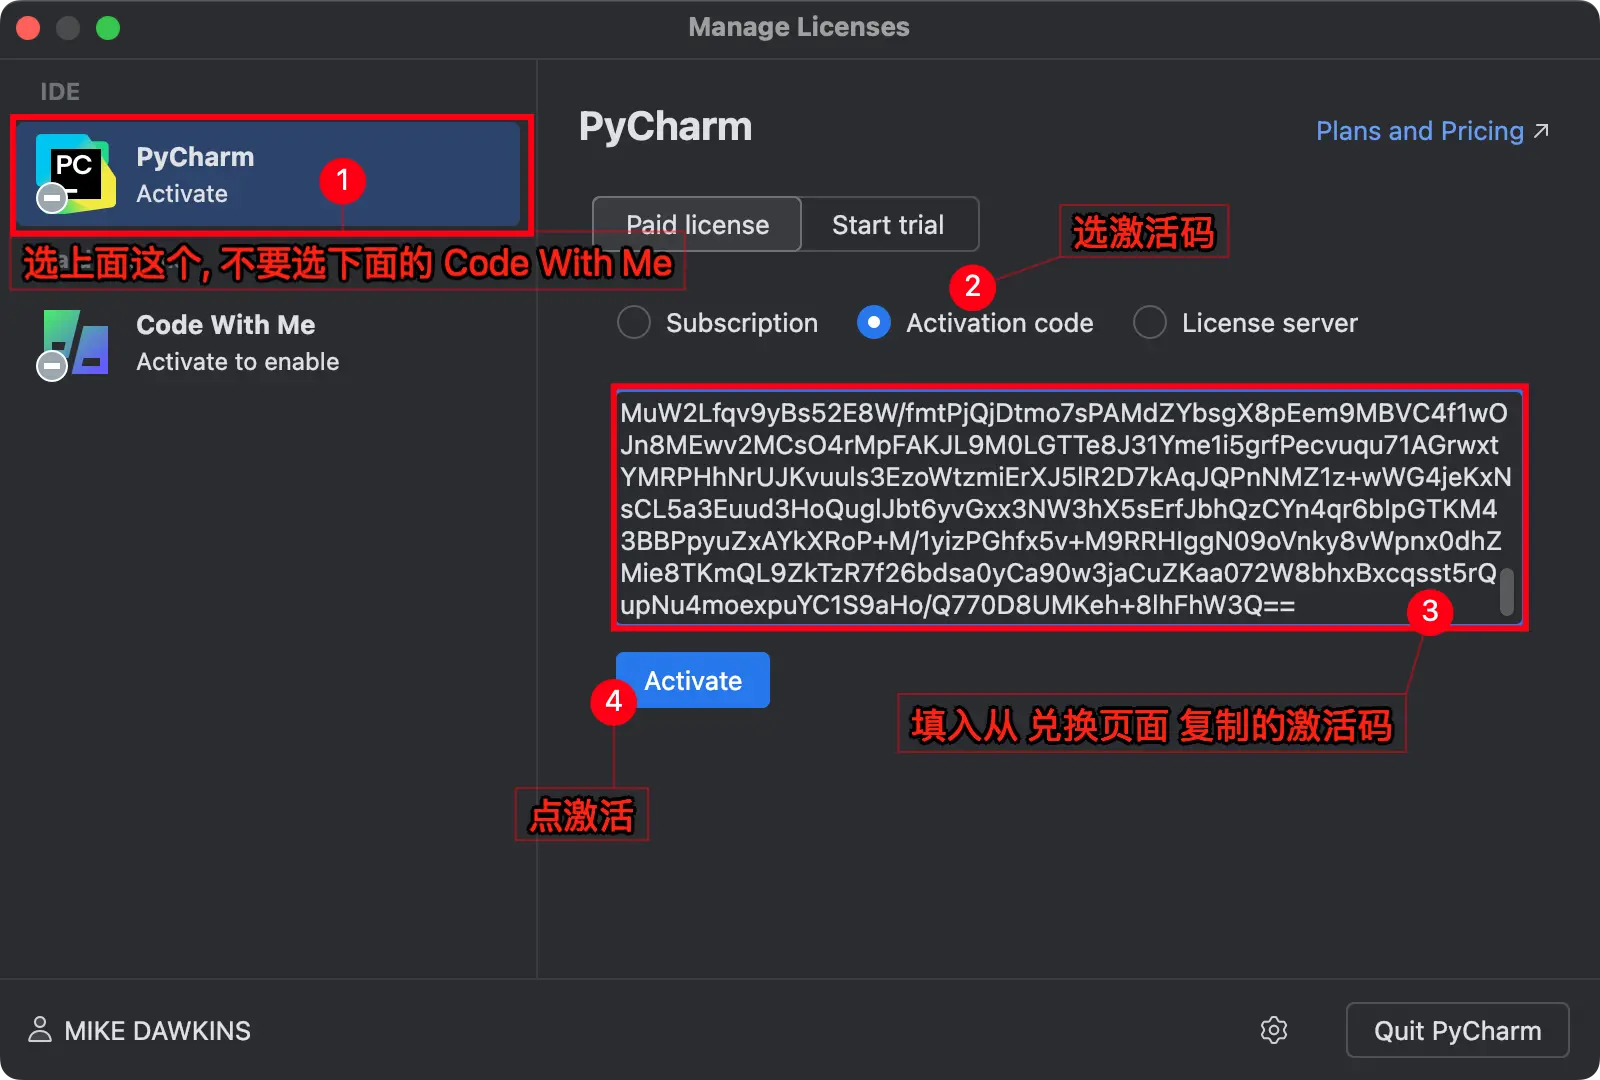Image resolution: width=1600 pixels, height=1080 pixels.
Task: Switch to the Paid license tab
Action: (697, 224)
